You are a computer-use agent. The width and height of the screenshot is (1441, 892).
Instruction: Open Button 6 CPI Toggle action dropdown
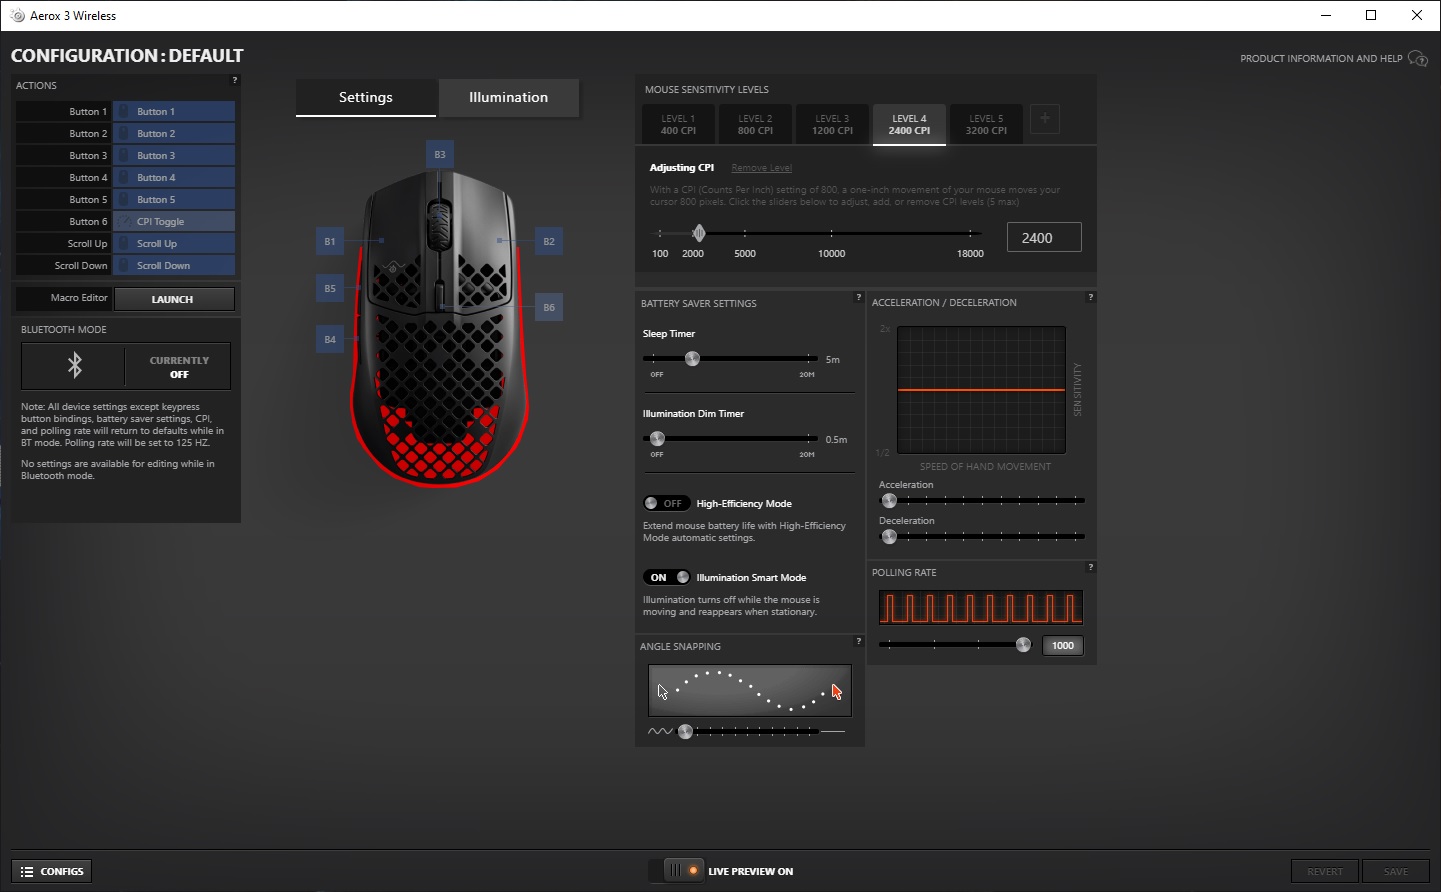[174, 221]
